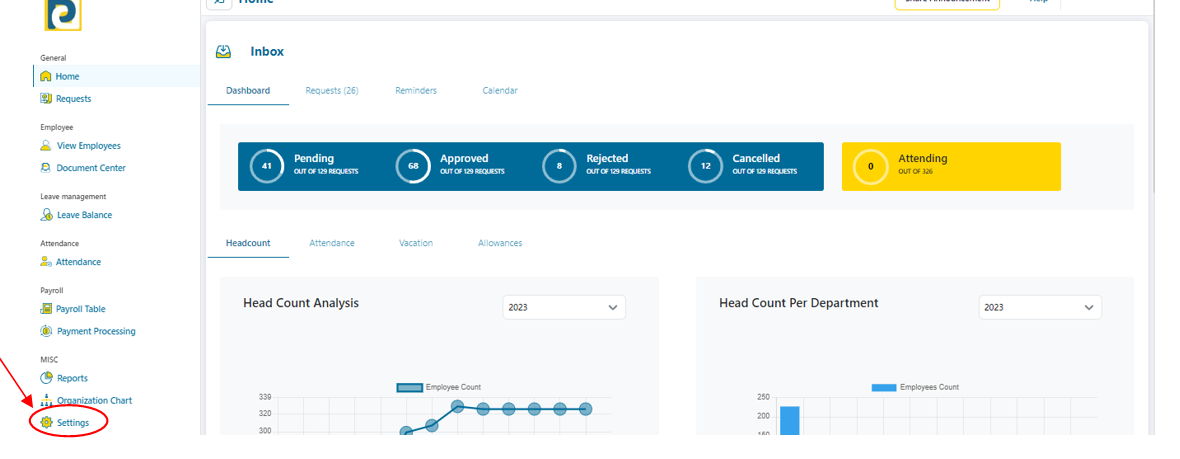1180x459 pixels.
Task: Click the Payroll section label
Action: [52, 290]
